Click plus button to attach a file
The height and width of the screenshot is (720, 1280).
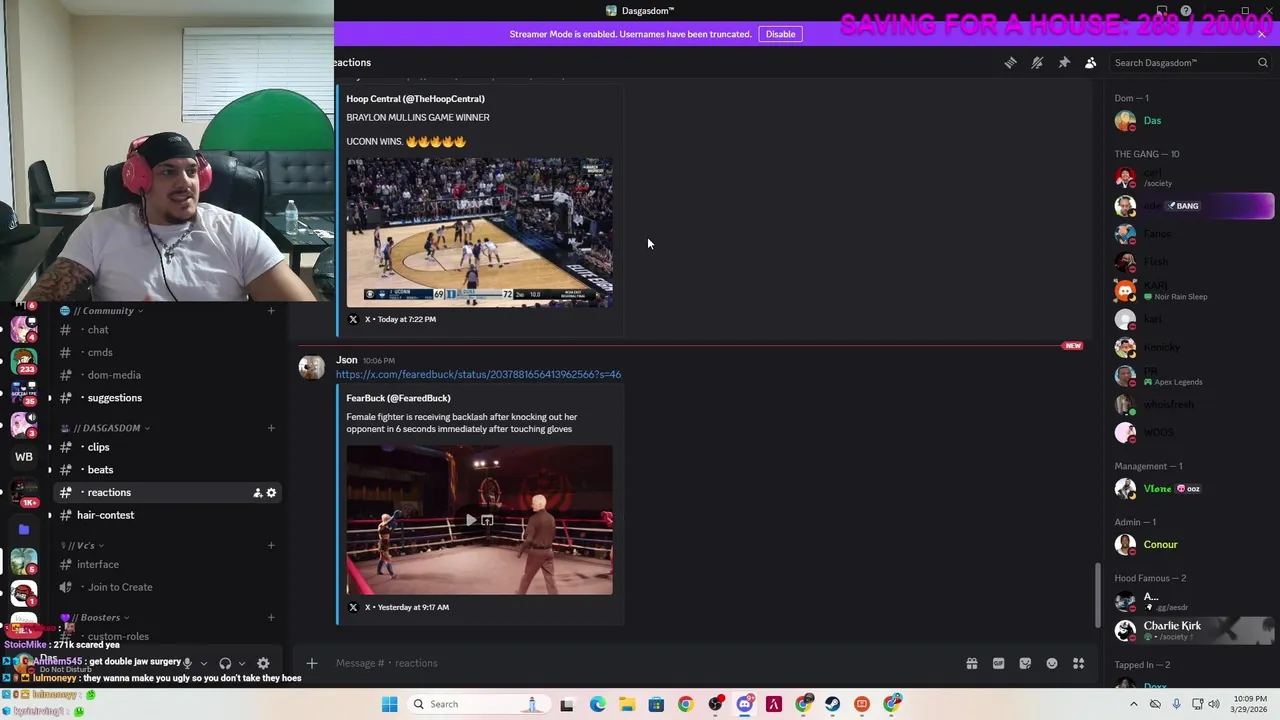(x=311, y=663)
